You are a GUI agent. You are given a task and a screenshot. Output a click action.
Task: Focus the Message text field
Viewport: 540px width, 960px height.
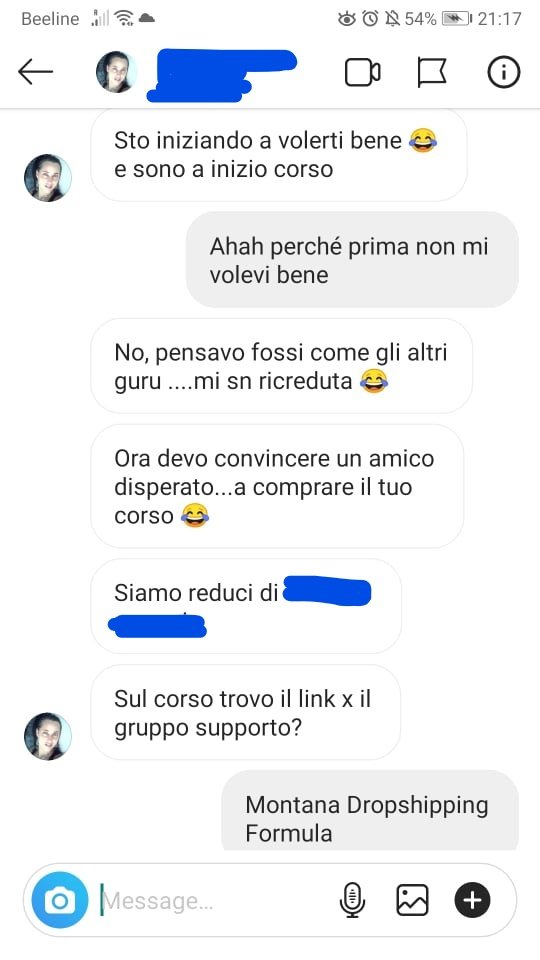(x=214, y=901)
